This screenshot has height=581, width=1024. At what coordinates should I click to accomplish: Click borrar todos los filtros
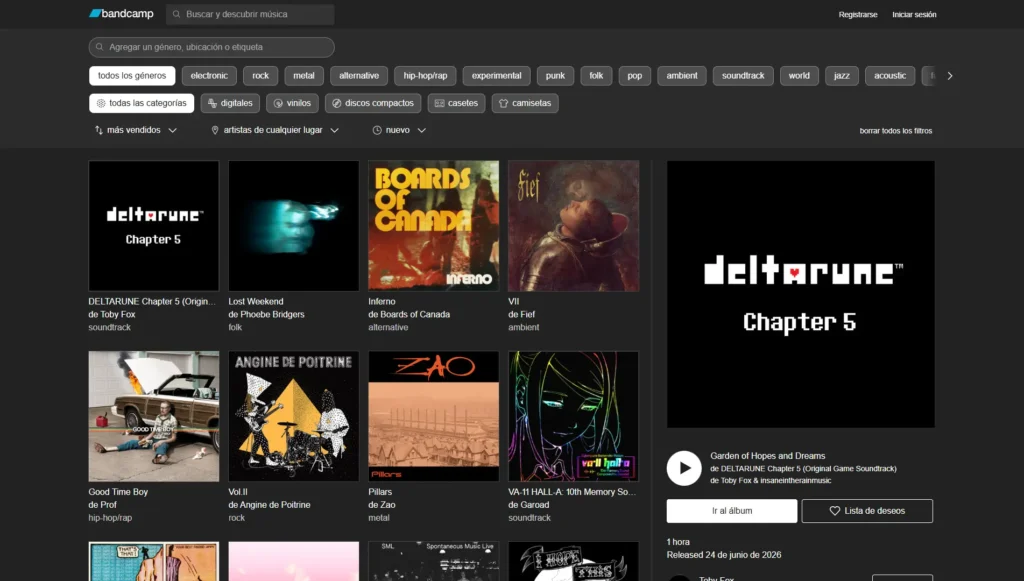[895, 131]
